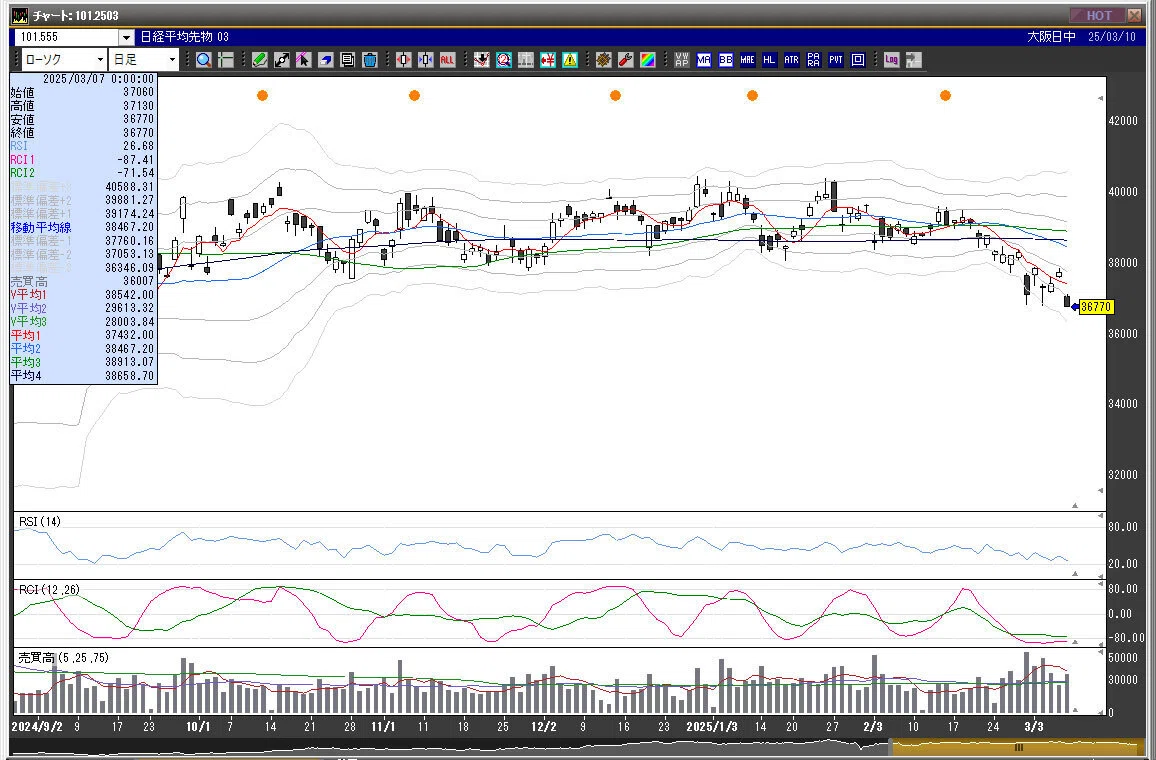
Task: Click the gray bar chart icon
Action: coord(526,60)
